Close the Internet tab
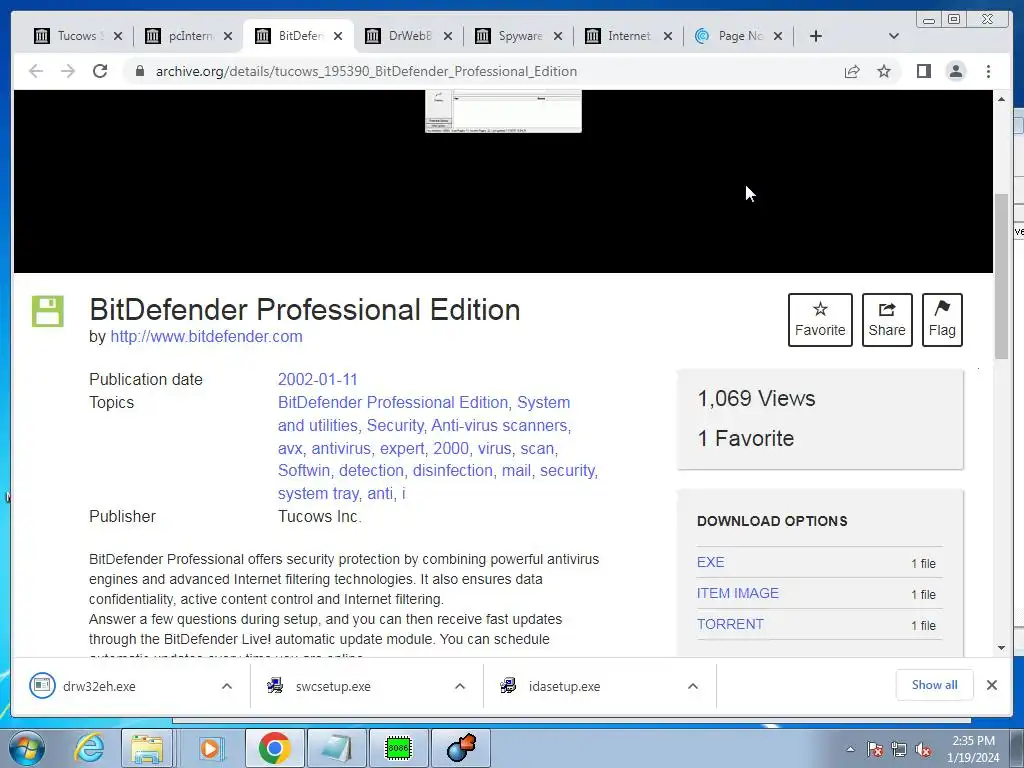This screenshot has width=1024, height=768. (667, 36)
